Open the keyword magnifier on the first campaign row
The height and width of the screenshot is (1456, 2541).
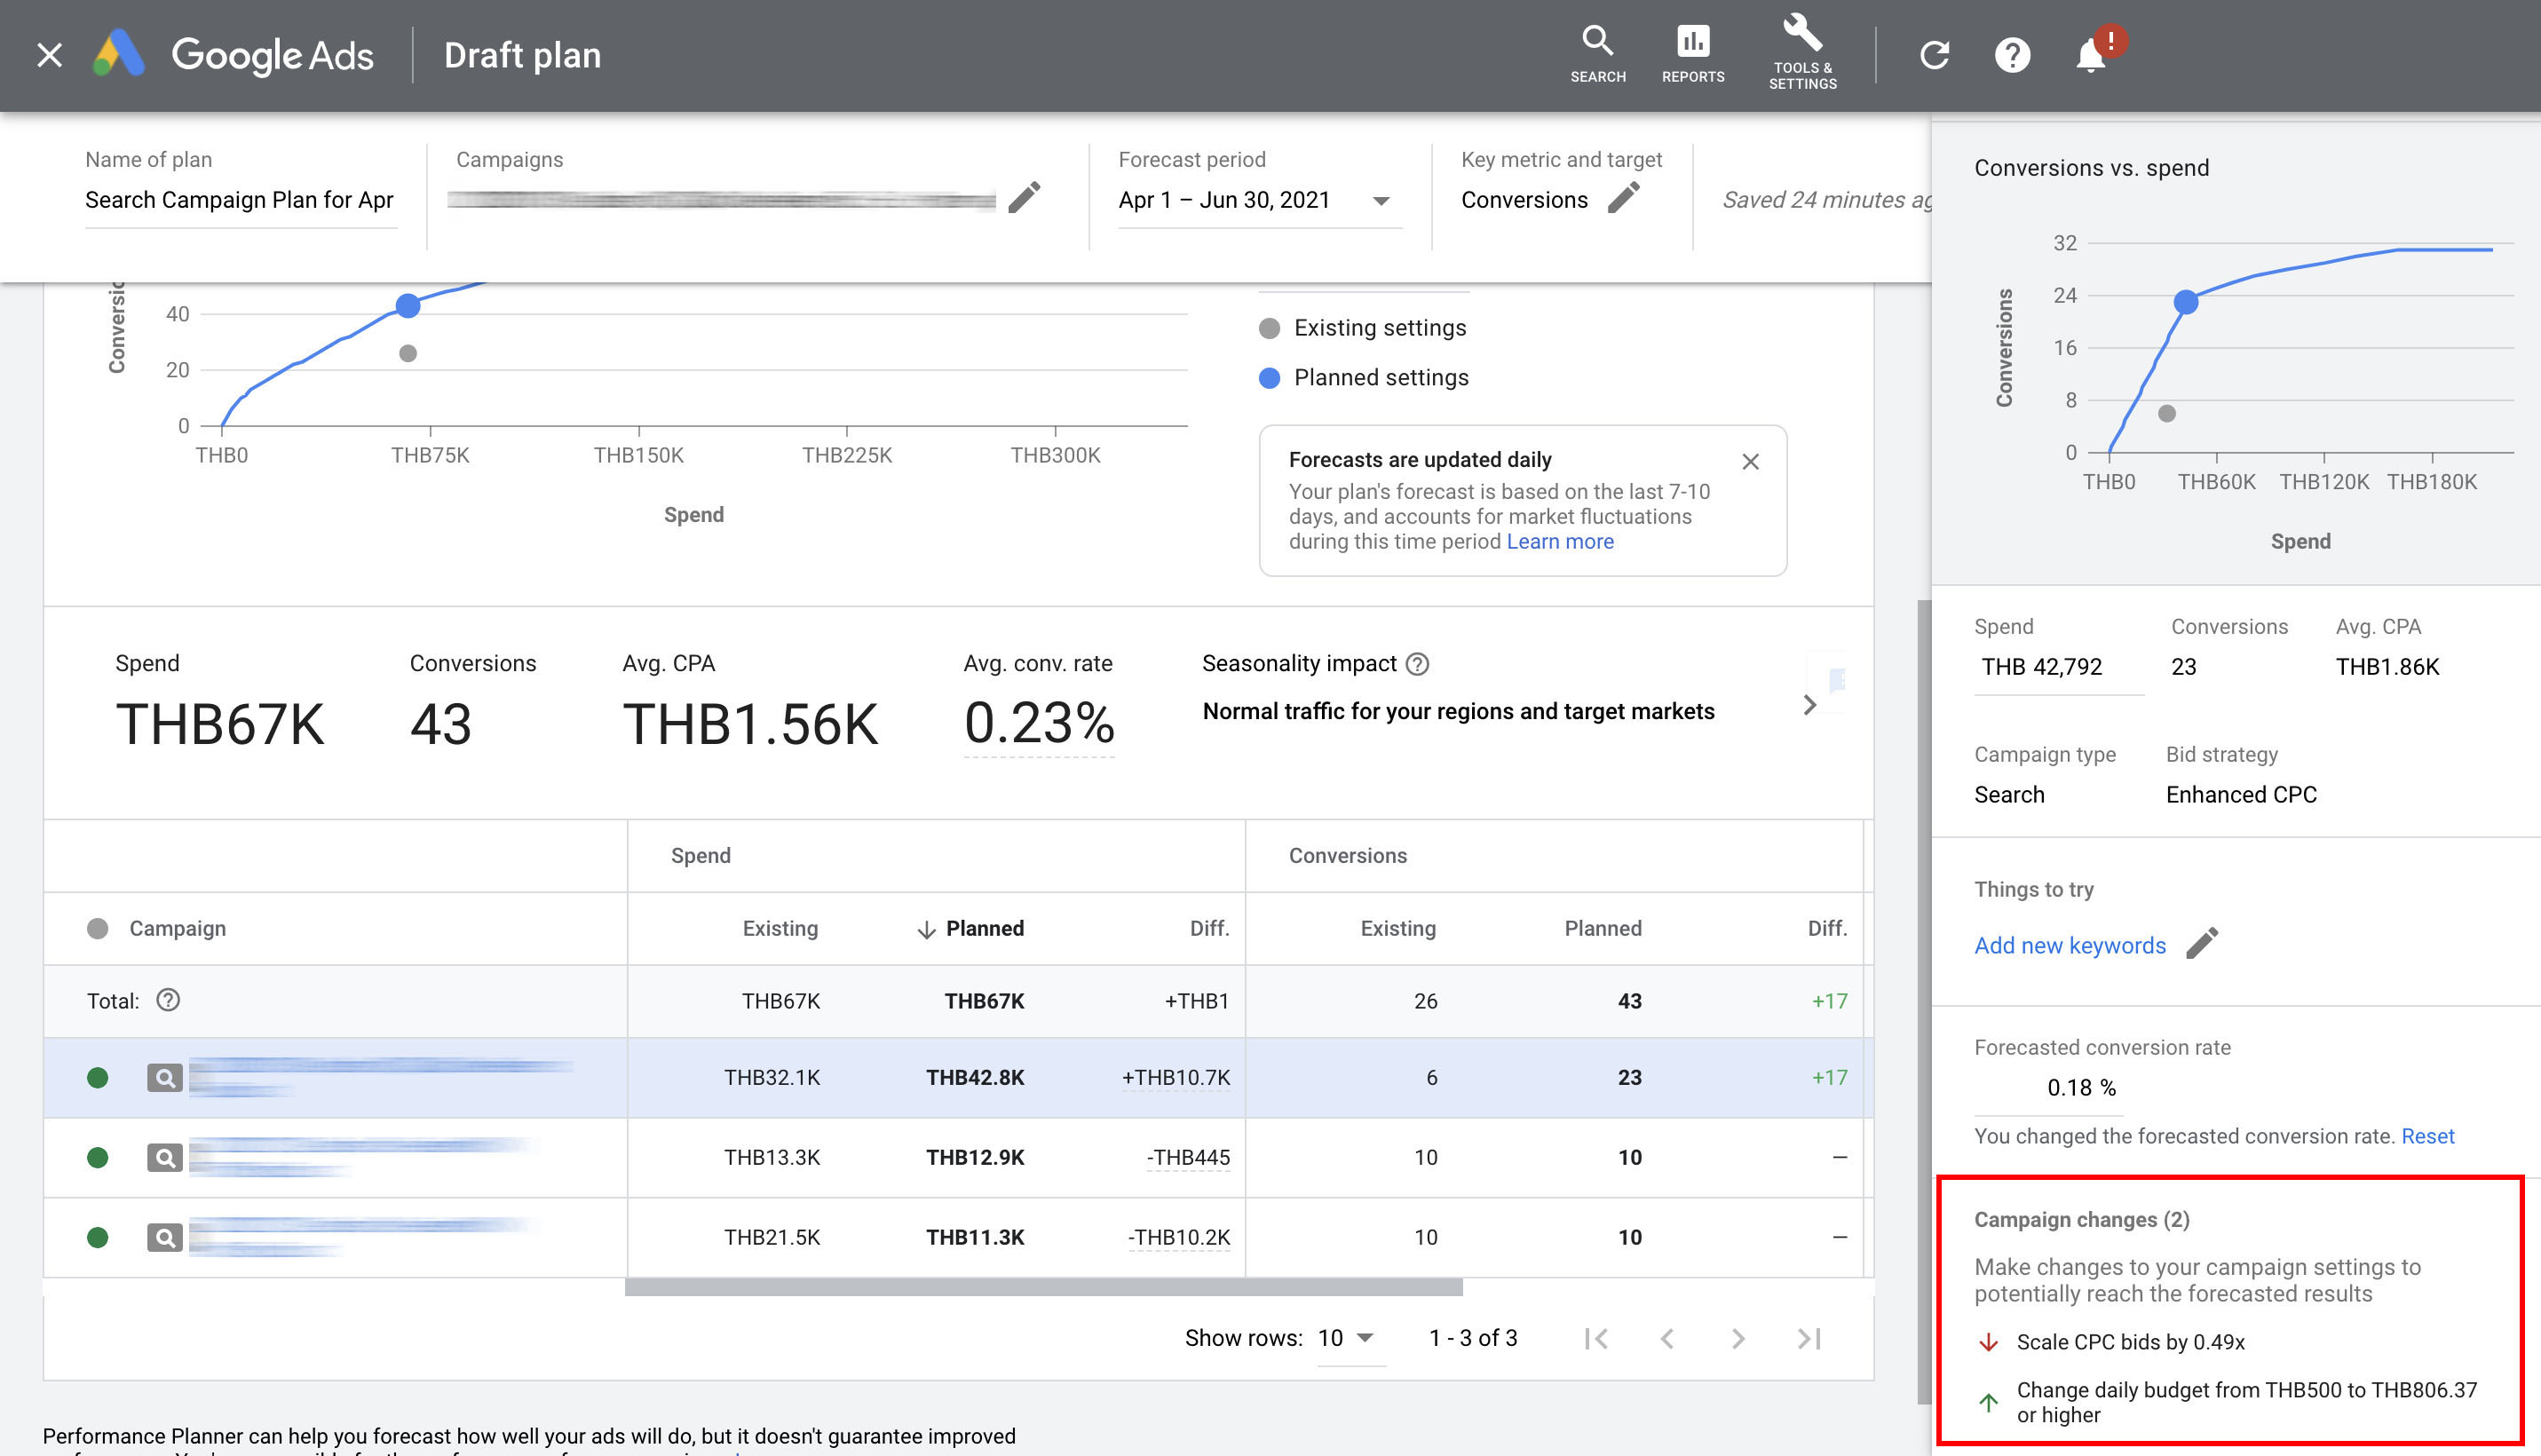tap(166, 1077)
